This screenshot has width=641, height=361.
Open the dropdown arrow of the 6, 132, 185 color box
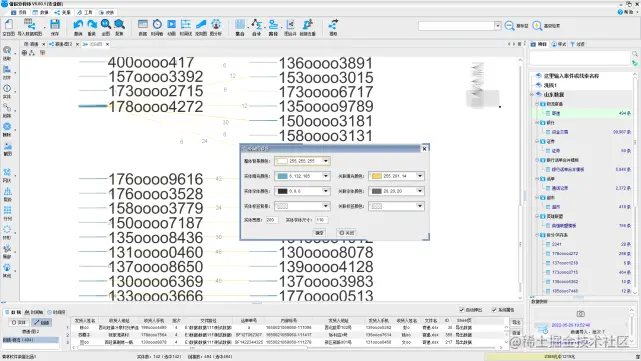(x=326, y=176)
